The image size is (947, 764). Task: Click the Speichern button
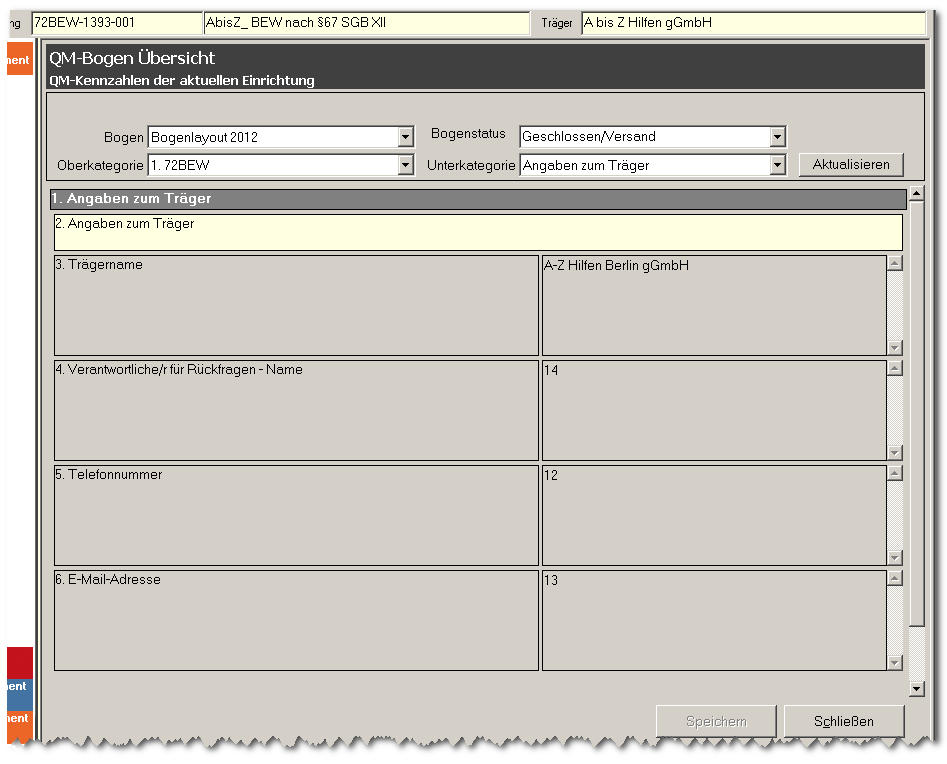pos(715,721)
